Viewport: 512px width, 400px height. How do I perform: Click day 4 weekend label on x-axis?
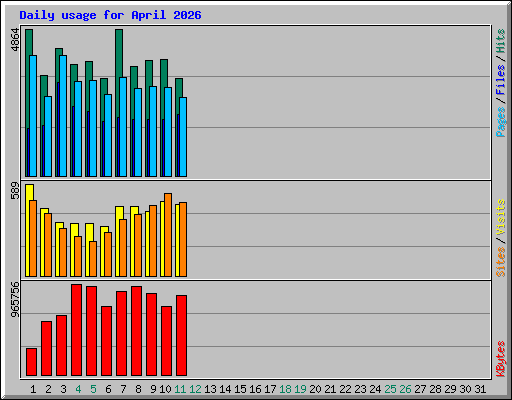point(78,389)
